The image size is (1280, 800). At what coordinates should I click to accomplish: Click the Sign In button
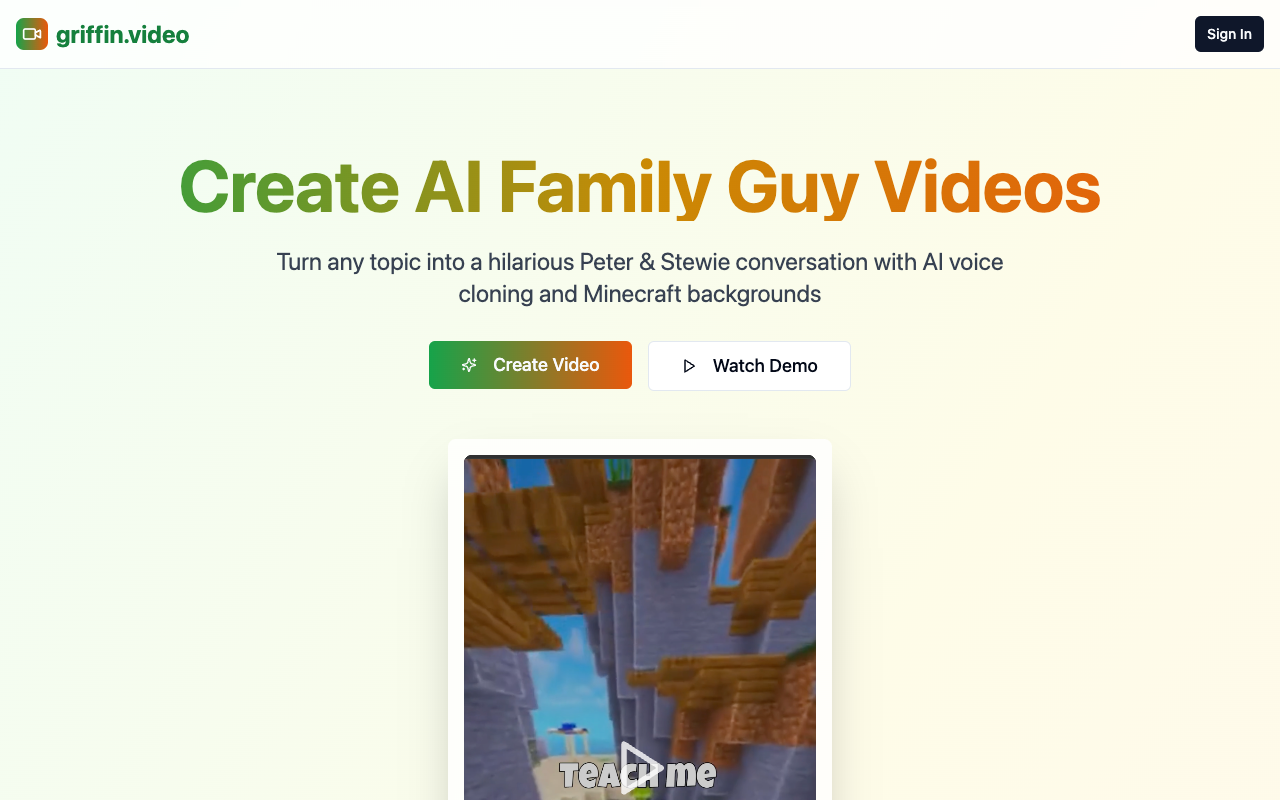1229,34
